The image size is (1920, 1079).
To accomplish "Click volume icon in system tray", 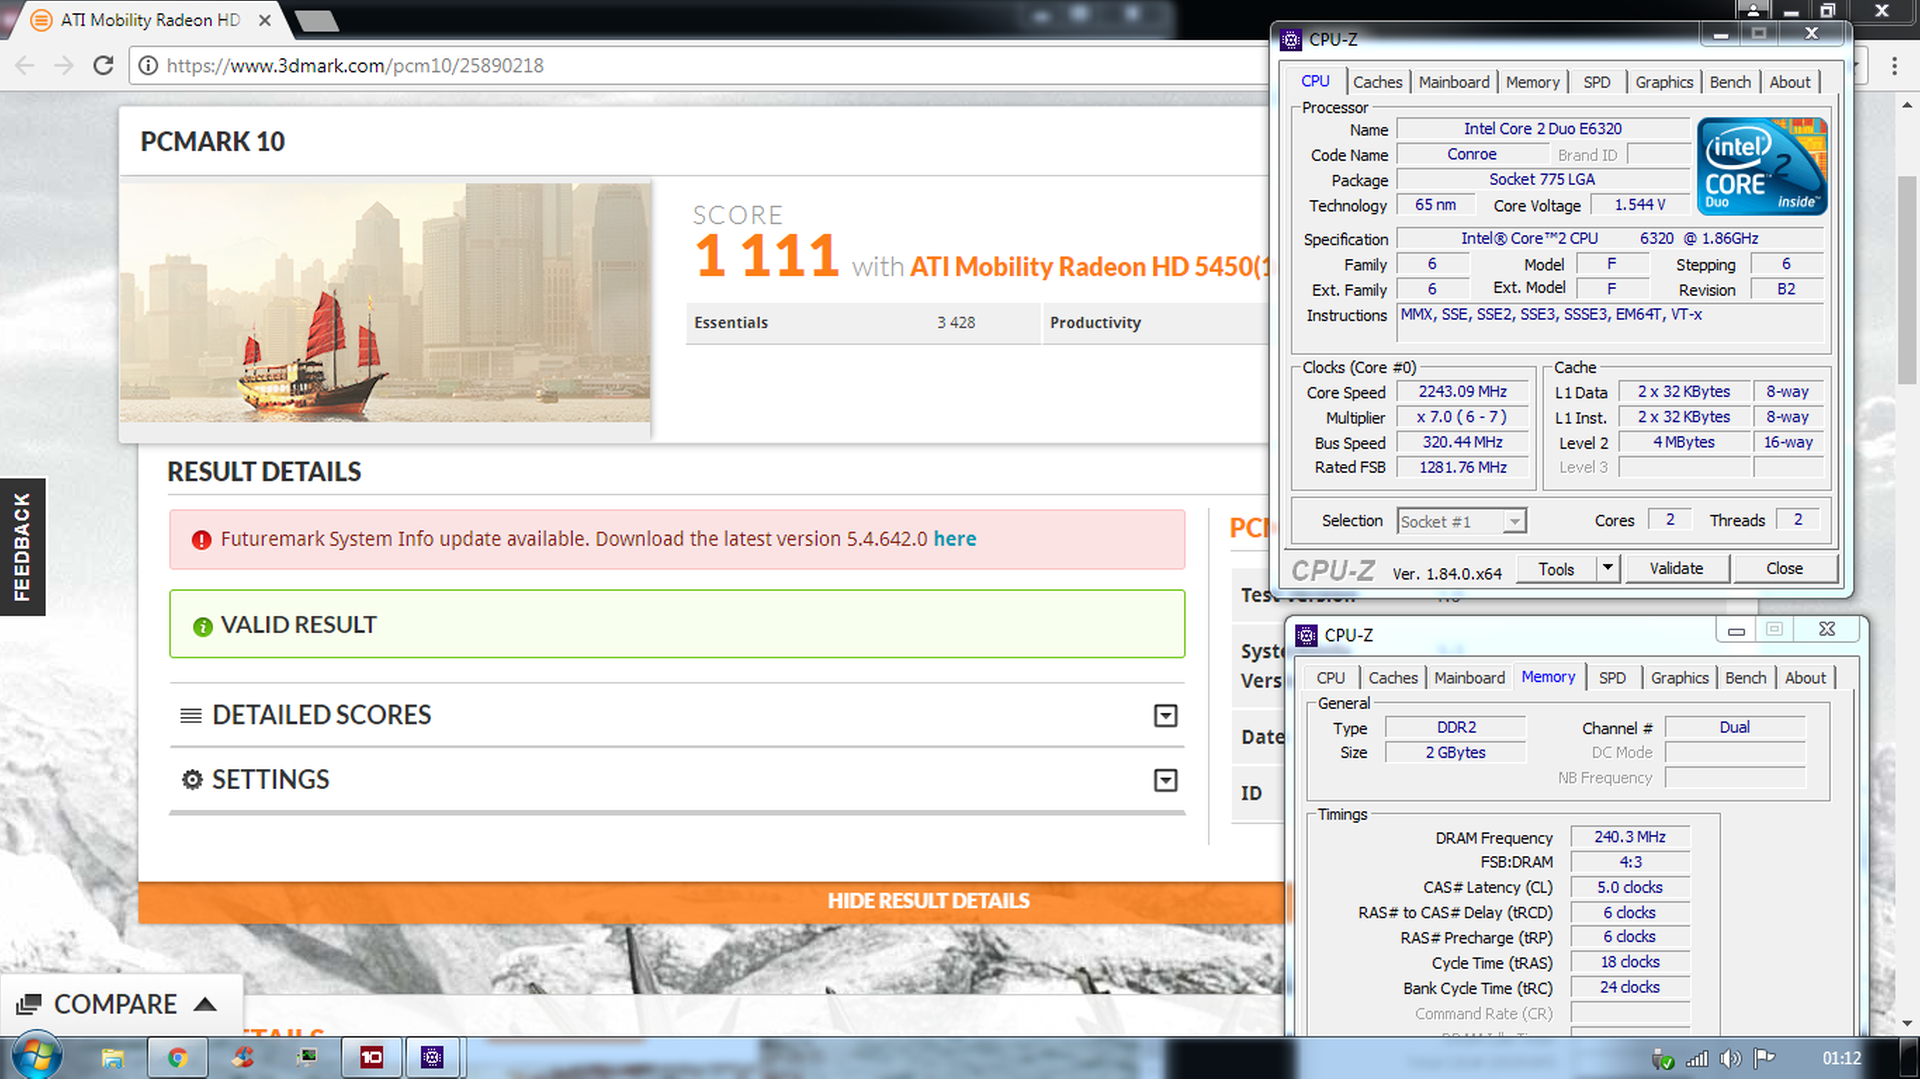I will click(x=1730, y=1058).
